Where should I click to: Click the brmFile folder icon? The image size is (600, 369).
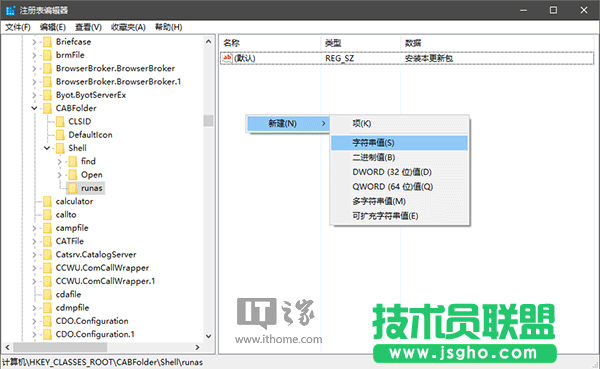pyautogui.click(x=47, y=55)
